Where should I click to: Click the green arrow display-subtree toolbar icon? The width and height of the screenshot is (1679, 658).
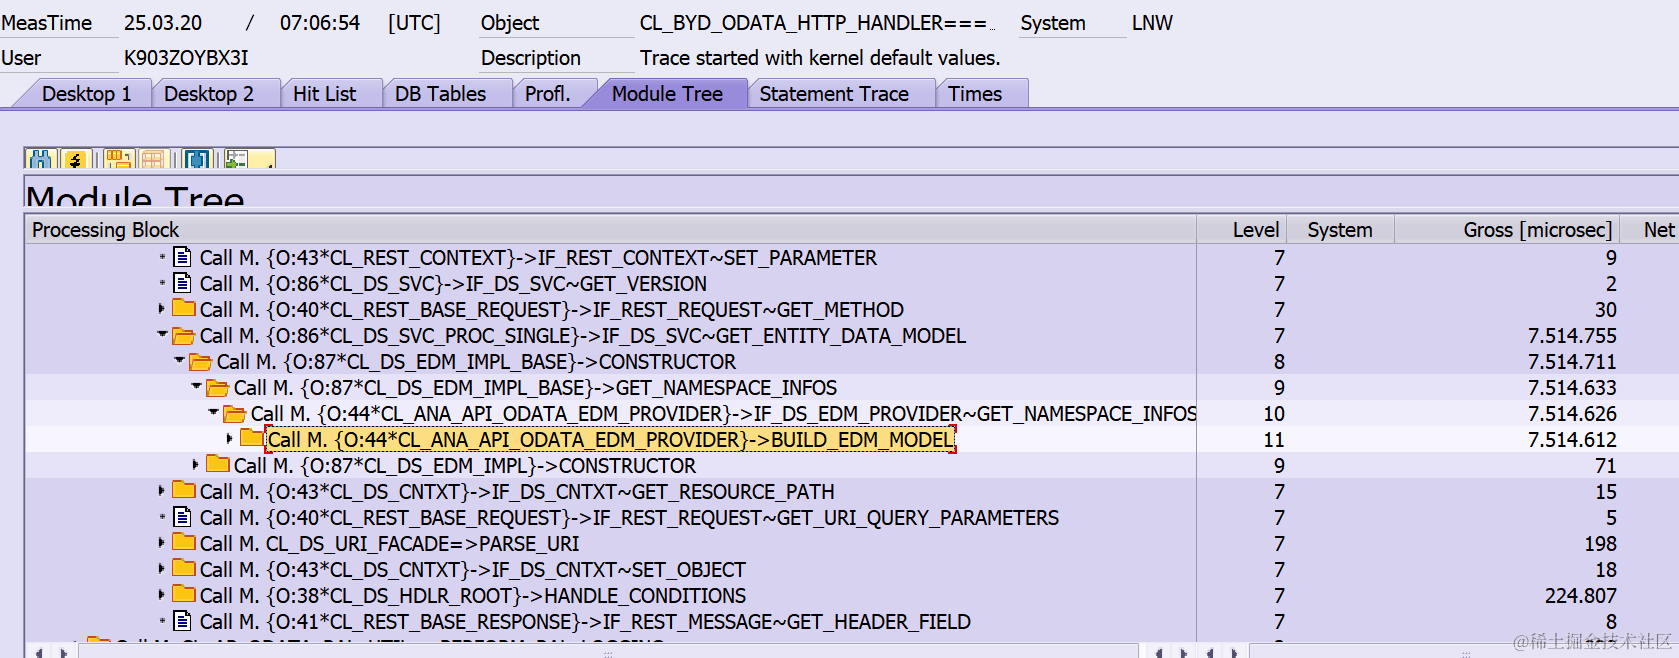coord(236,159)
